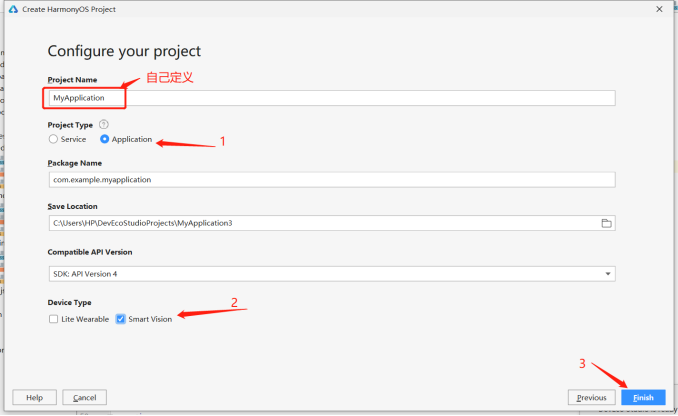Open the Save Location folder browse icon
The image size is (678, 416).
pos(606,223)
